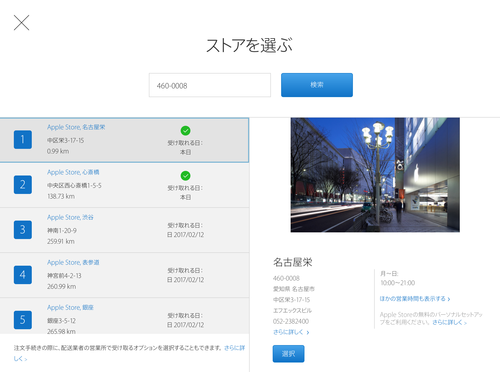Viewport: 500px width, 372px height.
Task: Click address 中央区西心斎橋1-5-5
Action: [x=74, y=185]
